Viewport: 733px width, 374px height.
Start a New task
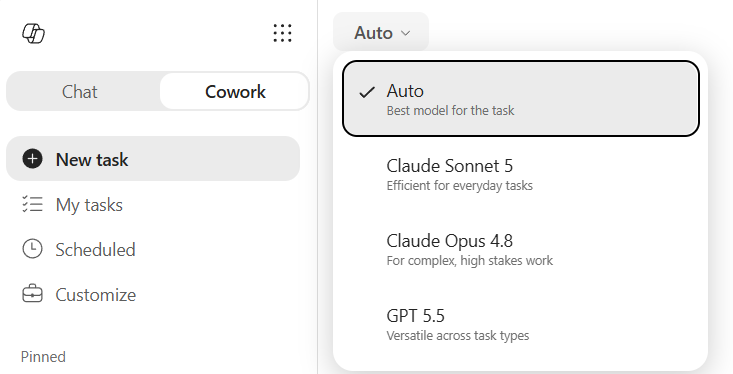pyautogui.click(x=153, y=159)
